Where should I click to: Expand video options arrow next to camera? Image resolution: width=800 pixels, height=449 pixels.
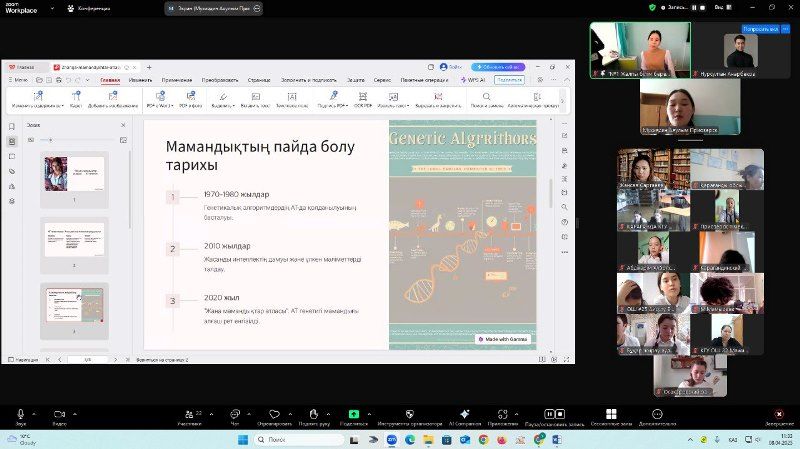(x=74, y=412)
